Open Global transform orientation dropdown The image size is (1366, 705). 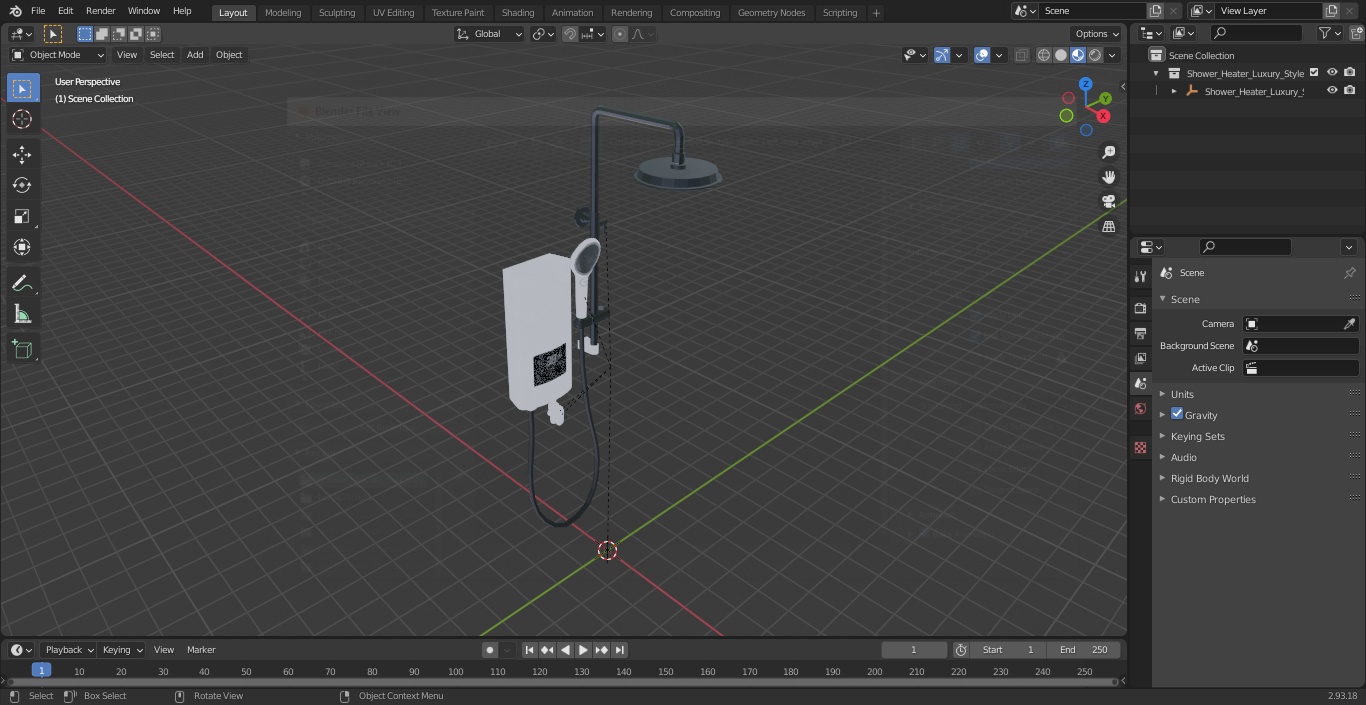489,34
